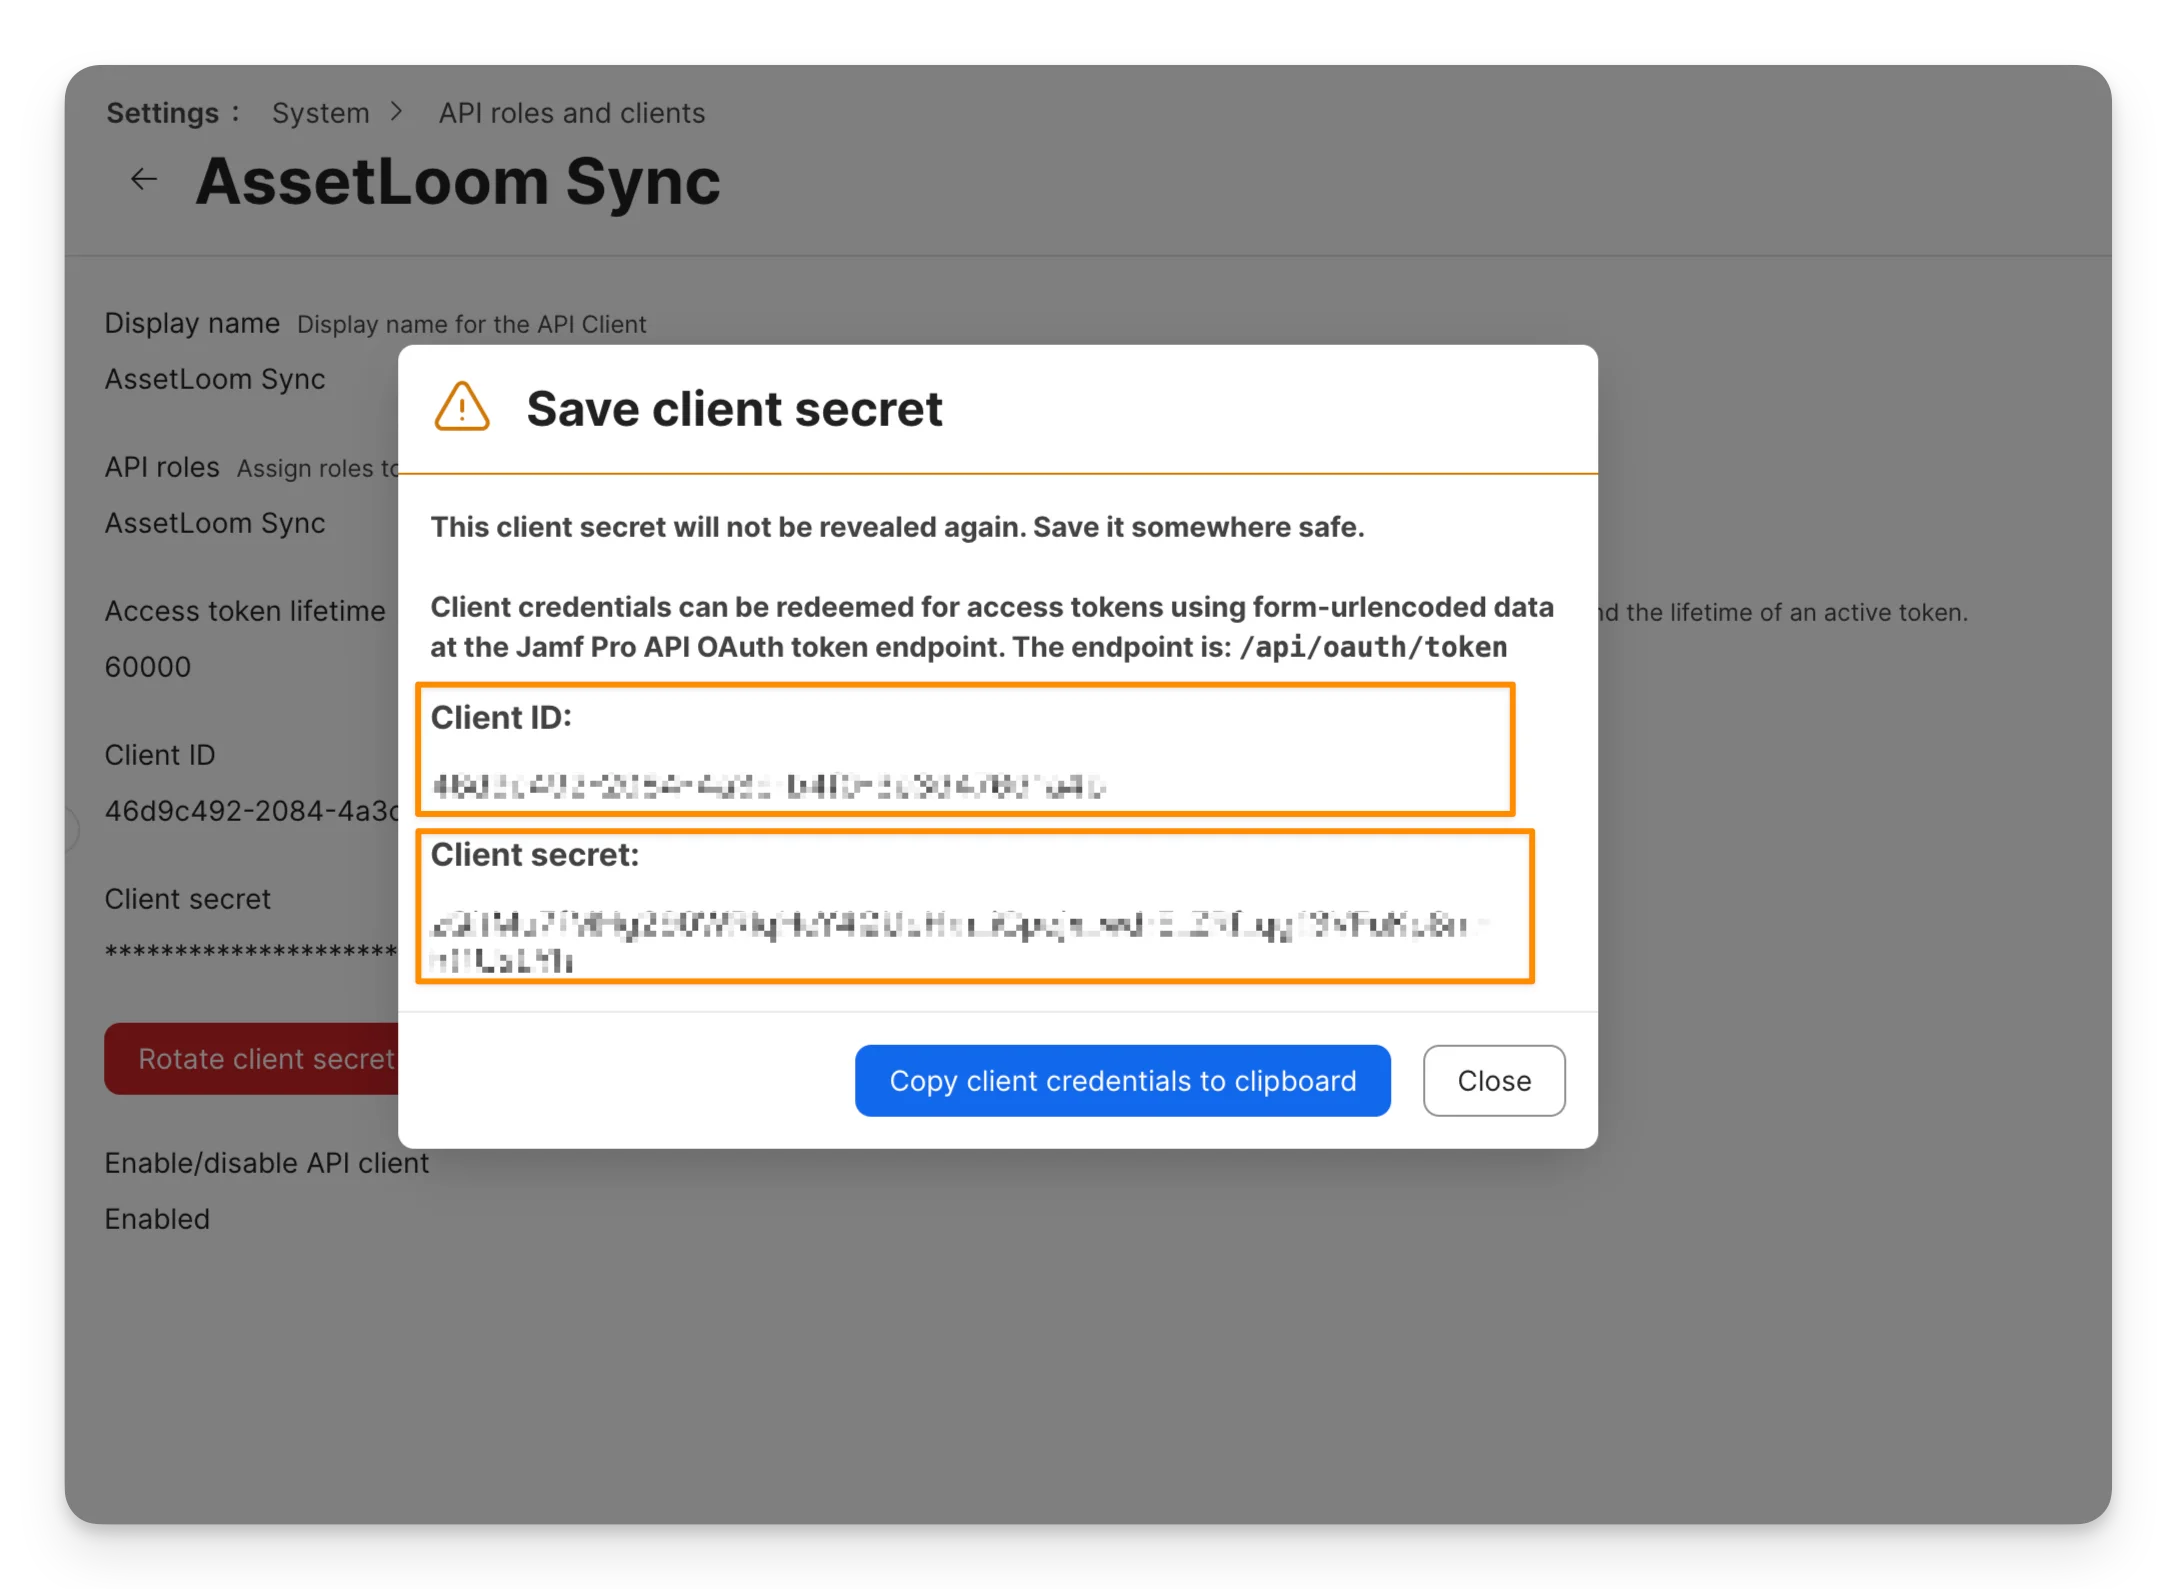This screenshot has width=2177, height=1589.
Task: Click the Save client secret heading
Action: click(x=734, y=409)
